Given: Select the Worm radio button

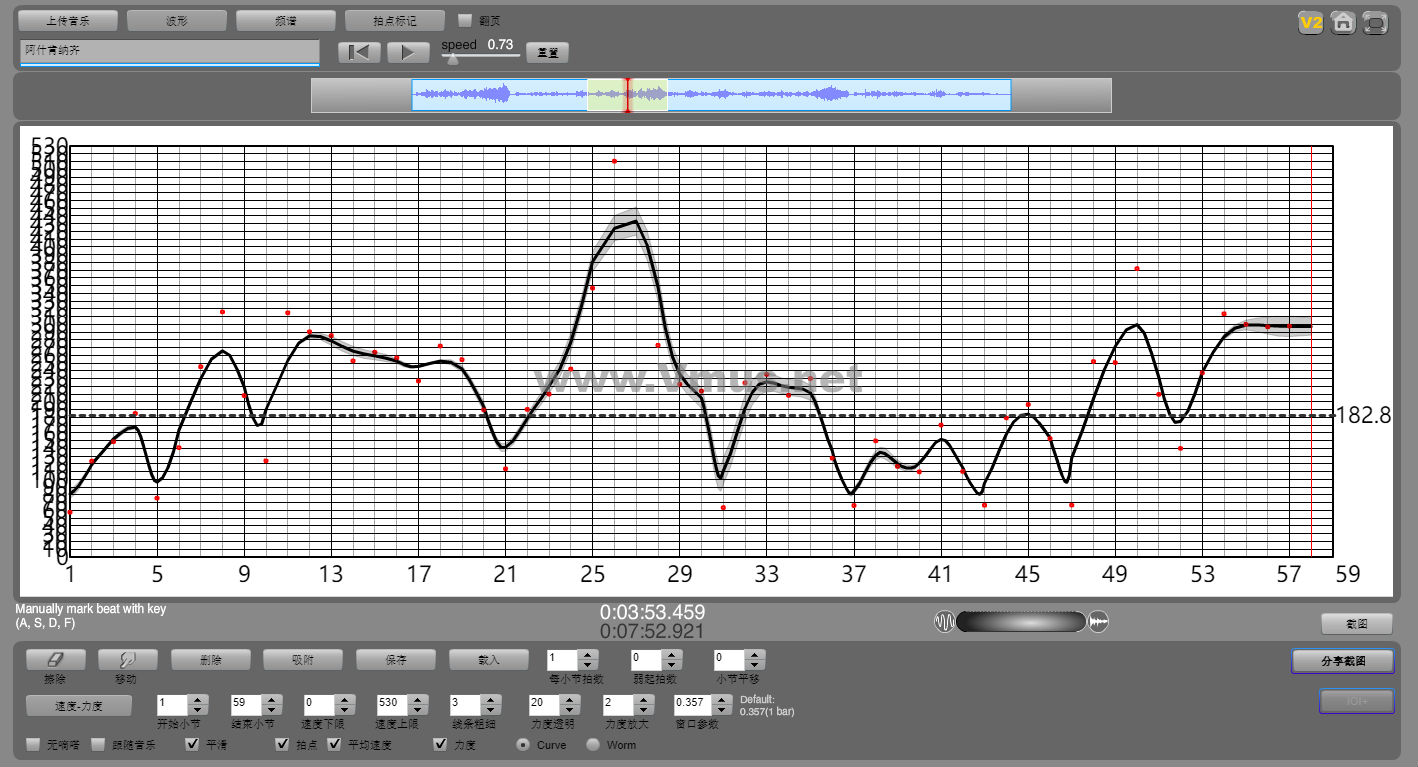Looking at the screenshot, I should [593, 744].
